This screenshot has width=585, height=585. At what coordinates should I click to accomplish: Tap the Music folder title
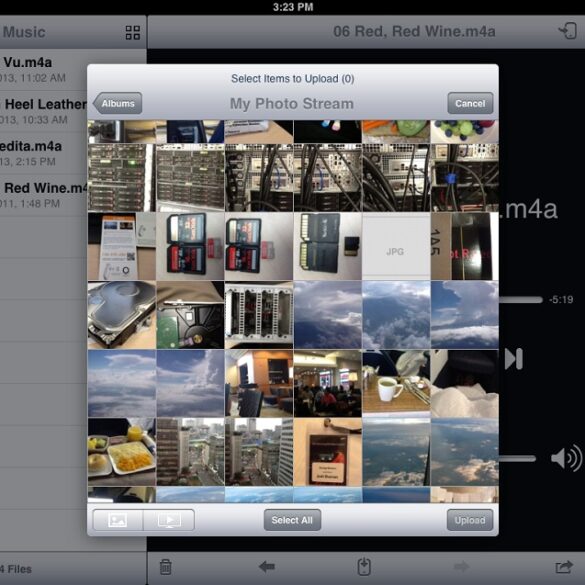click(x=24, y=32)
